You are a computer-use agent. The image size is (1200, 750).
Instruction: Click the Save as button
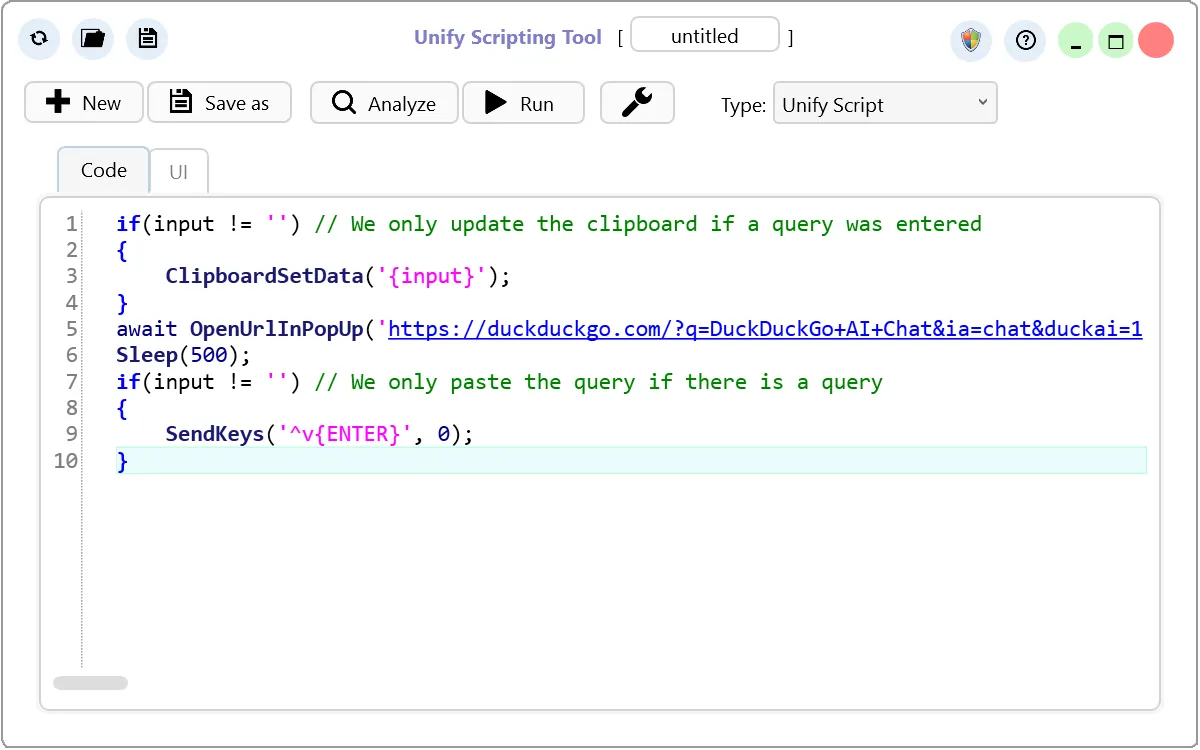(220, 102)
